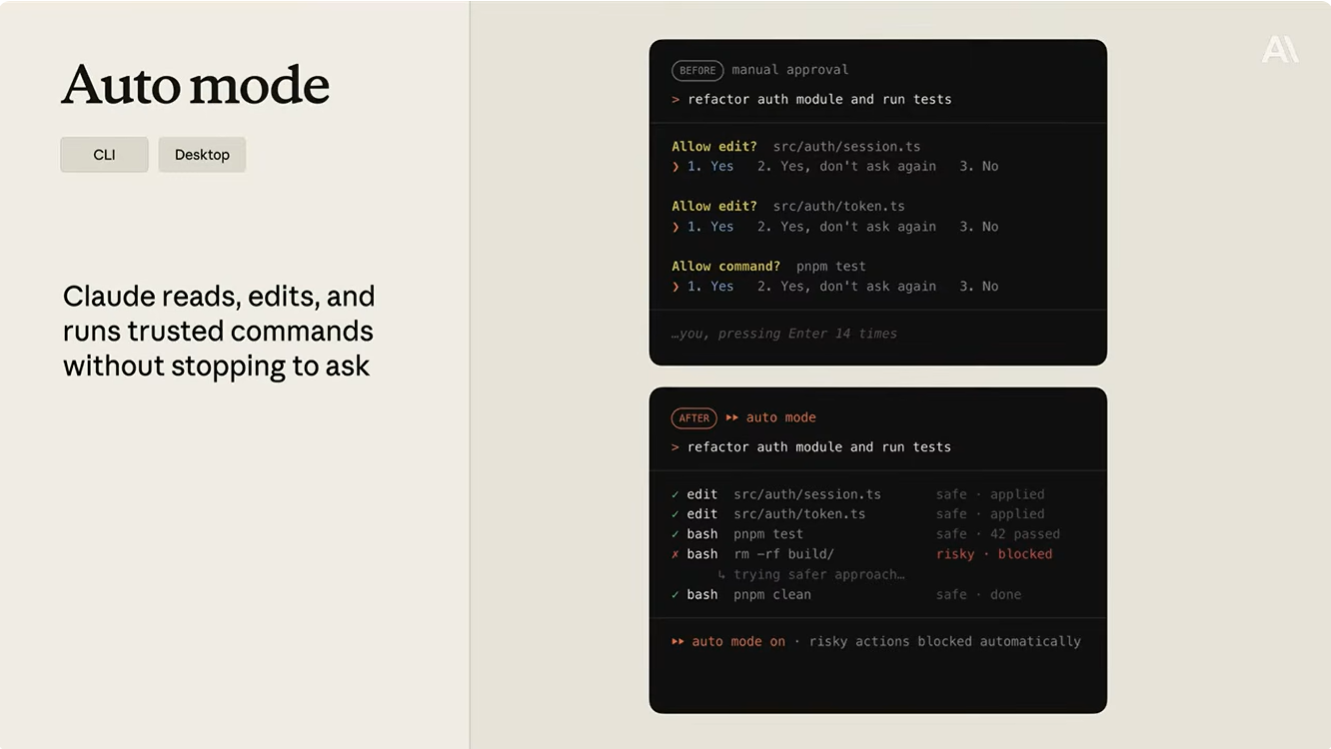
Task: Click the '…you, pressing Enter 14 times' line
Action: (x=785, y=334)
